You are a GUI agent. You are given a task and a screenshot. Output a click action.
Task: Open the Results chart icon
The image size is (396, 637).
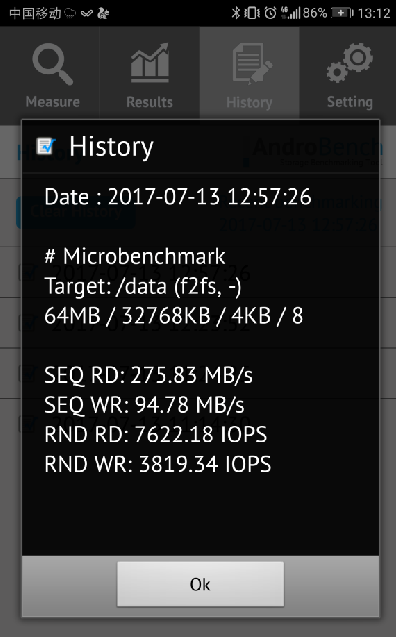(149, 63)
